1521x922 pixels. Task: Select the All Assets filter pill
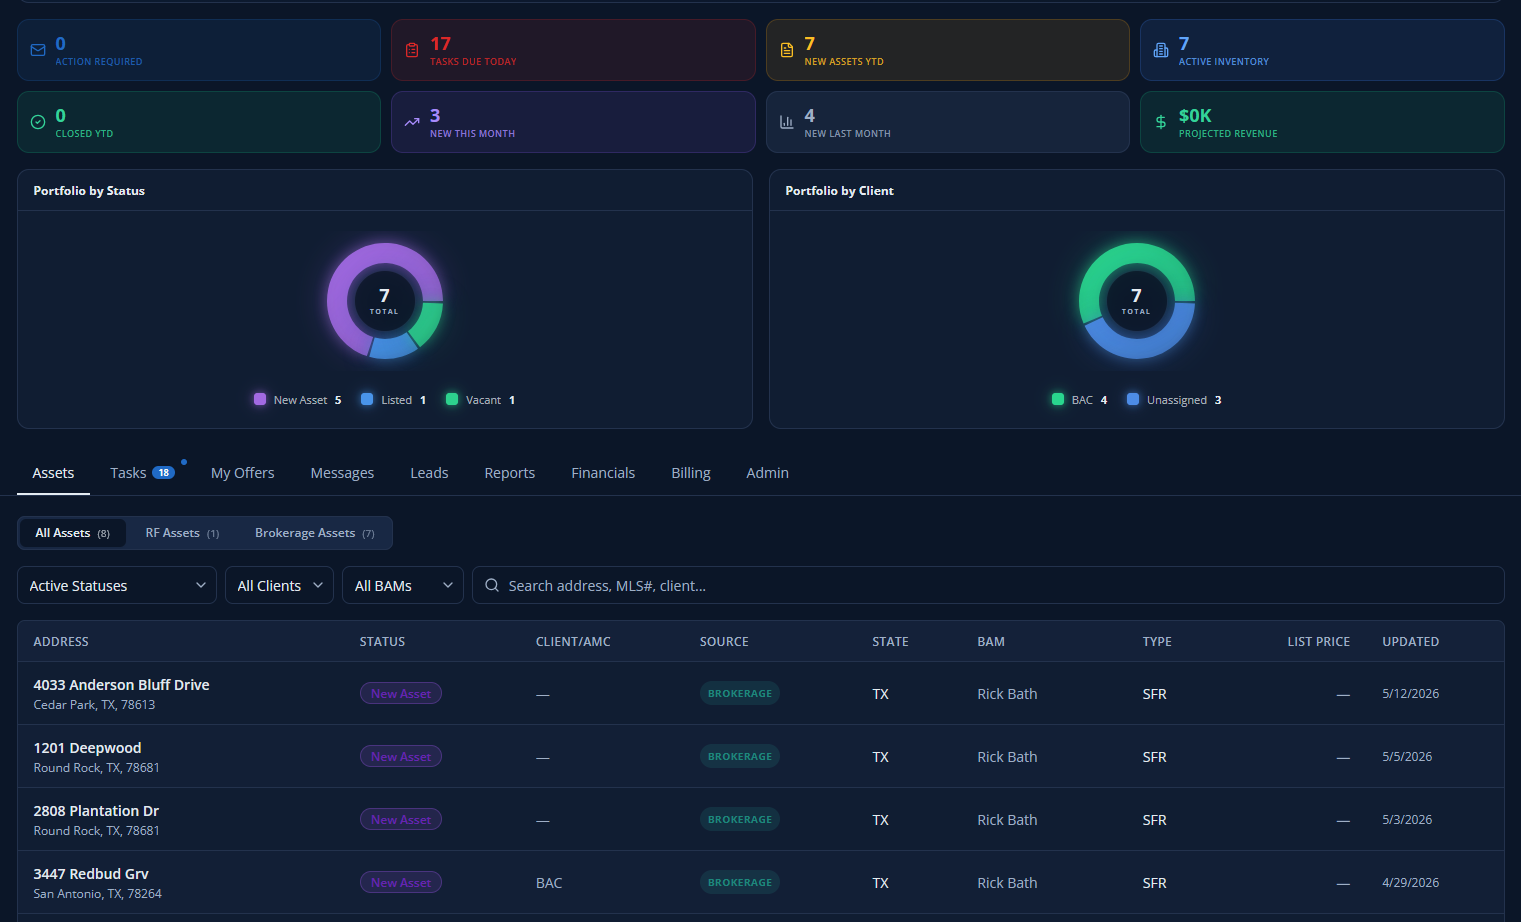pos(73,533)
